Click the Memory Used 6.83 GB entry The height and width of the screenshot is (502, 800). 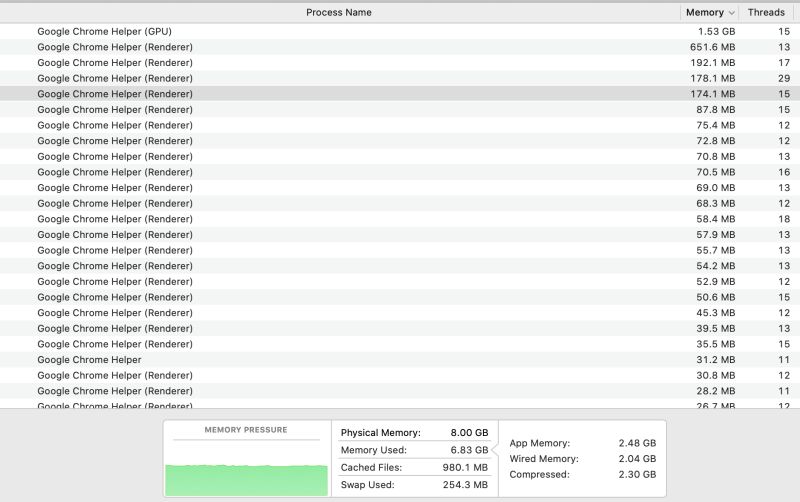(414, 450)
